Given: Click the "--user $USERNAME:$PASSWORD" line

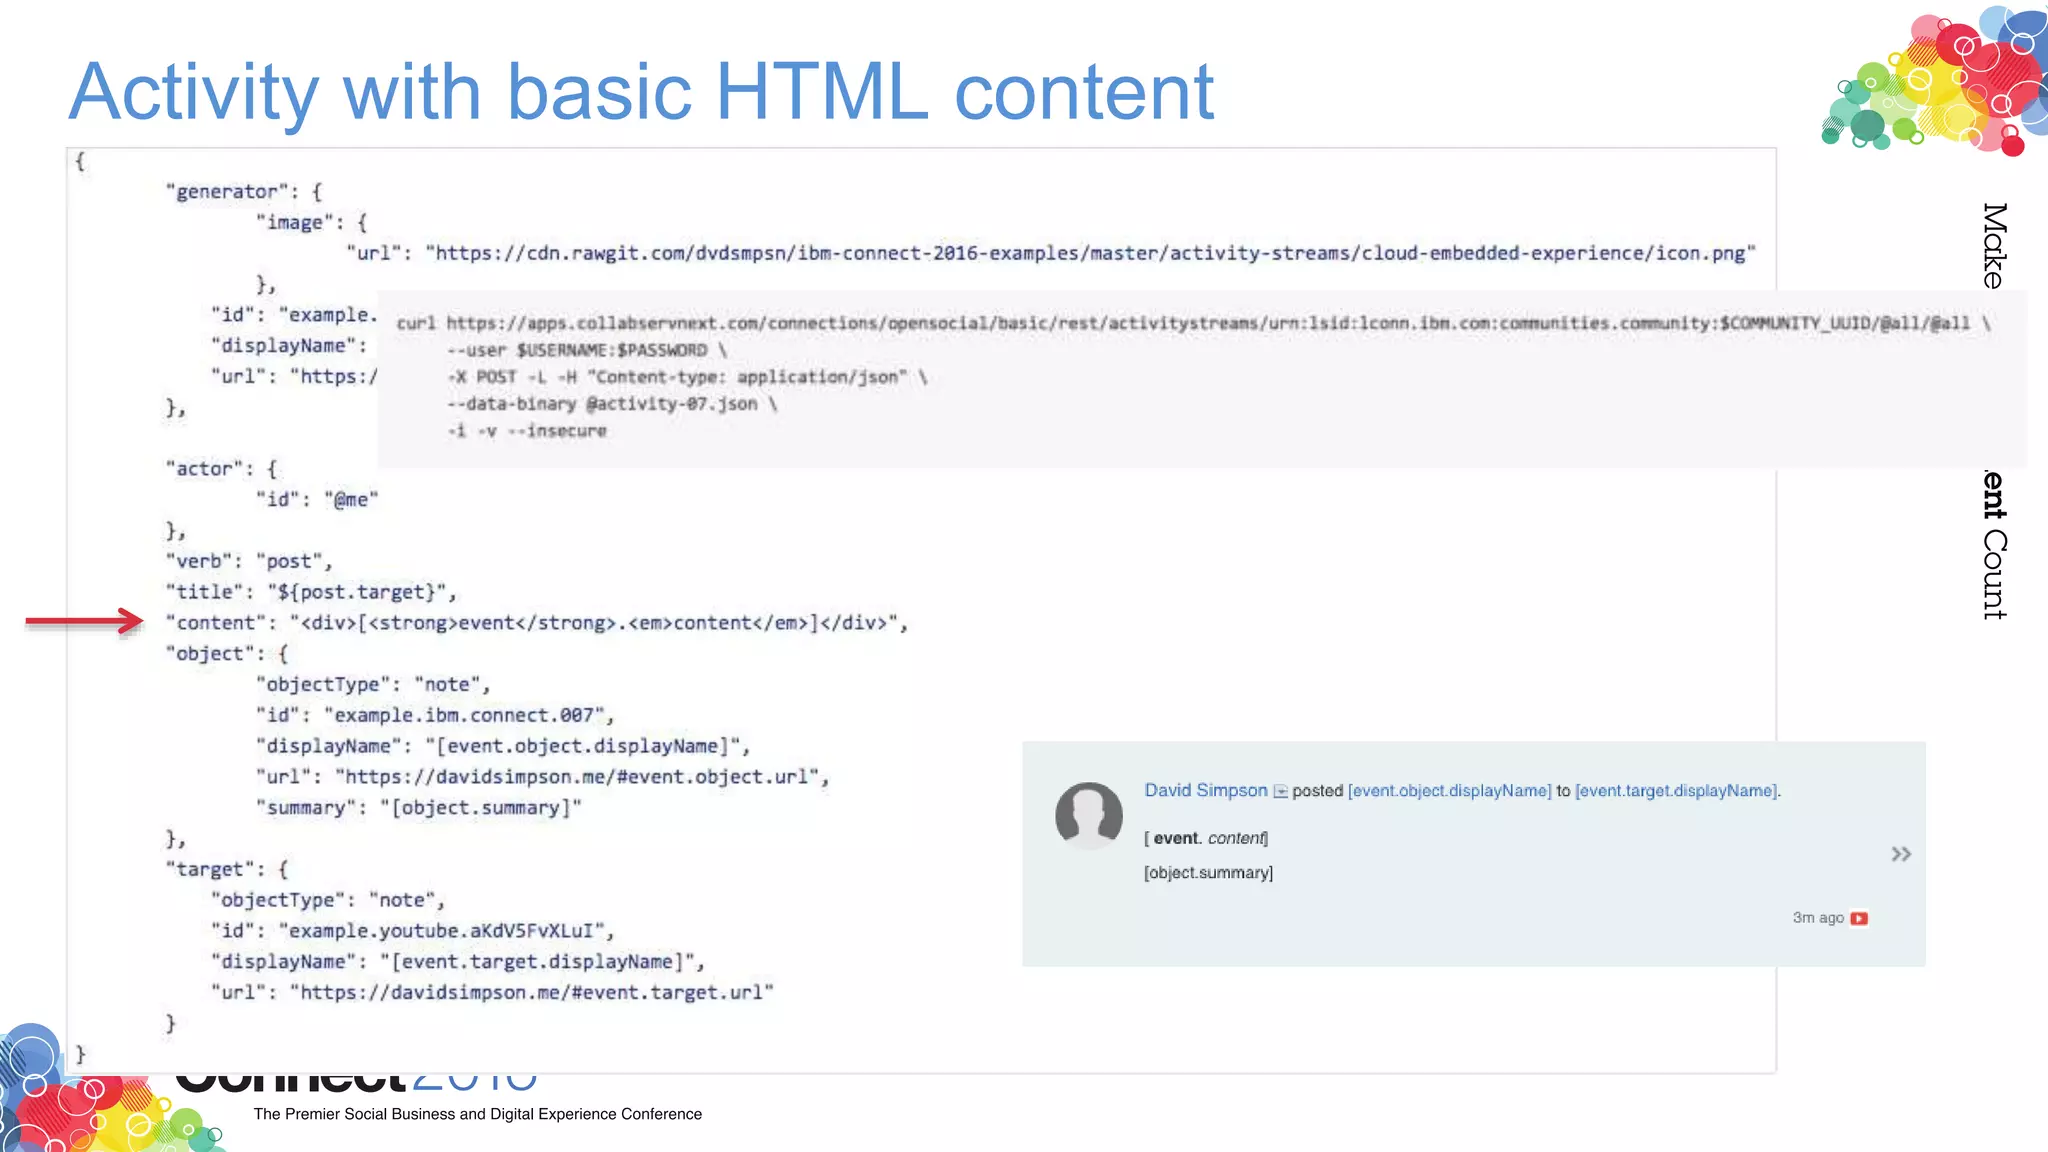Looking at the screenshot, I should click(587, 350).
